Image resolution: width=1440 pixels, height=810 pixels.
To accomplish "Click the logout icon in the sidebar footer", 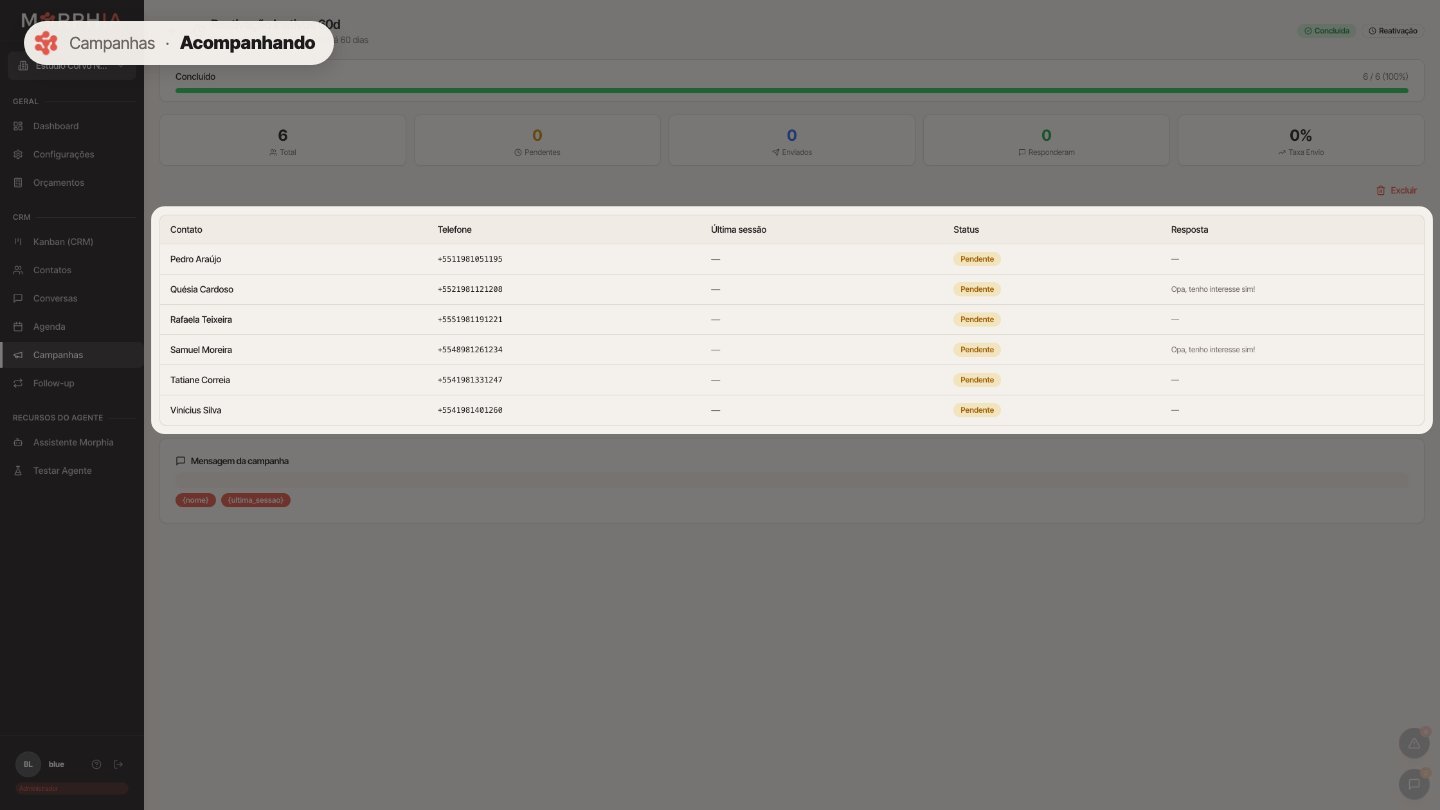I will pyautogui.click(x=118, y=764).
